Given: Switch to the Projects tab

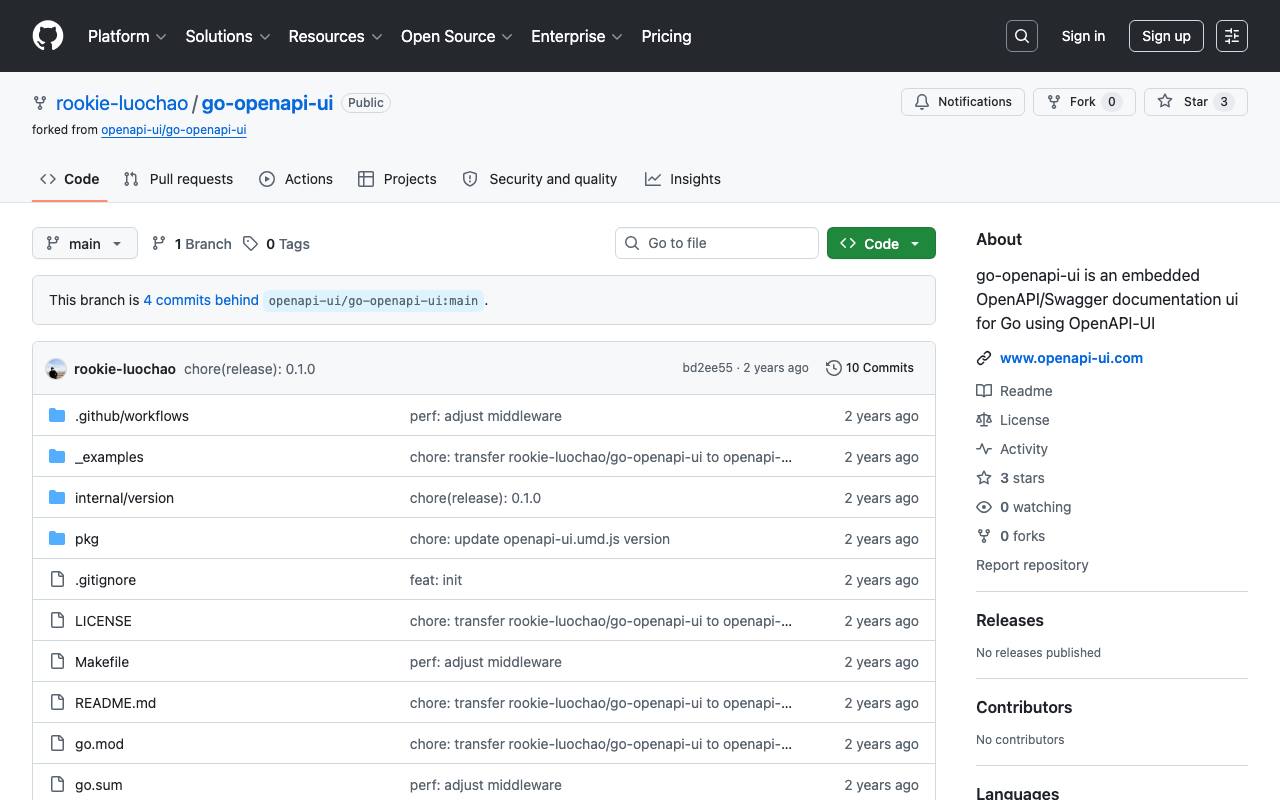Looking at the screenshot, I should tap(397, 179).
